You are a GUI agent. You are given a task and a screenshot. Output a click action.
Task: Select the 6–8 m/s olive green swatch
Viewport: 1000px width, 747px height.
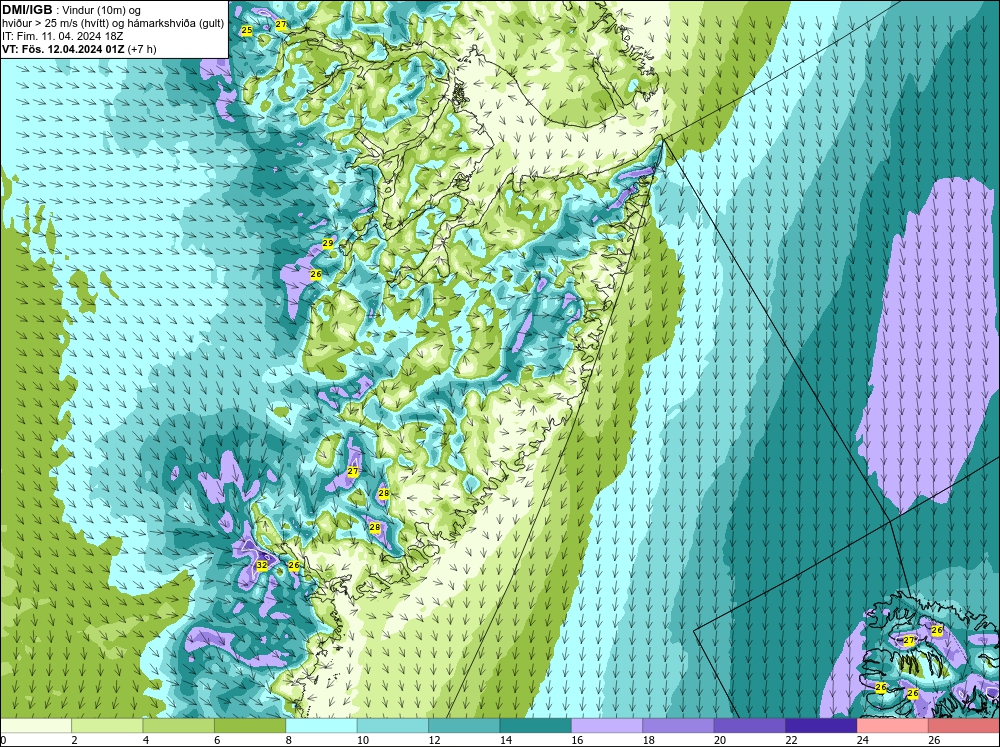click(x=250, y=726)
